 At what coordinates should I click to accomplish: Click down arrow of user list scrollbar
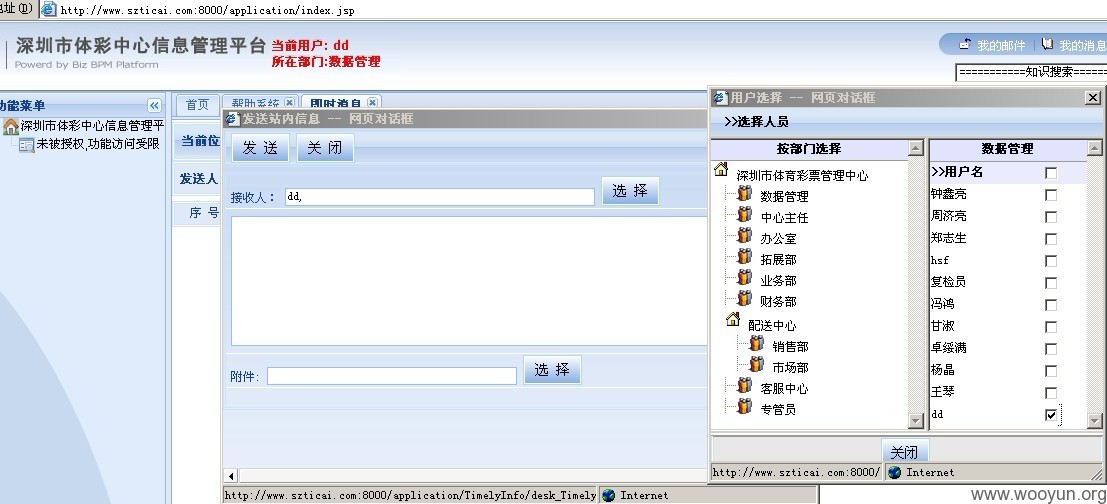coord(1095,421)
